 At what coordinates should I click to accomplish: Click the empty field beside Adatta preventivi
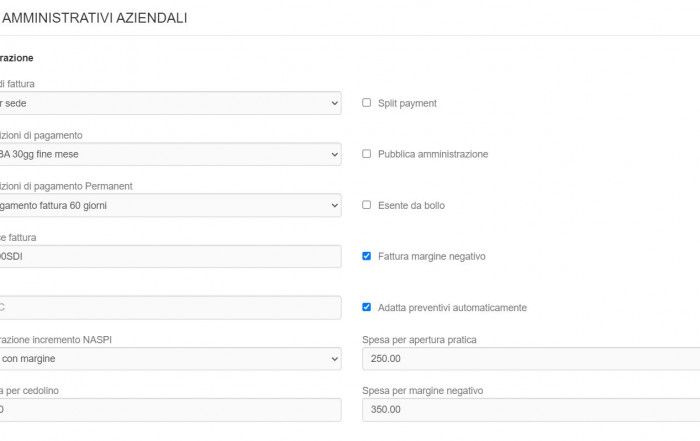click(x=170, y=307)
